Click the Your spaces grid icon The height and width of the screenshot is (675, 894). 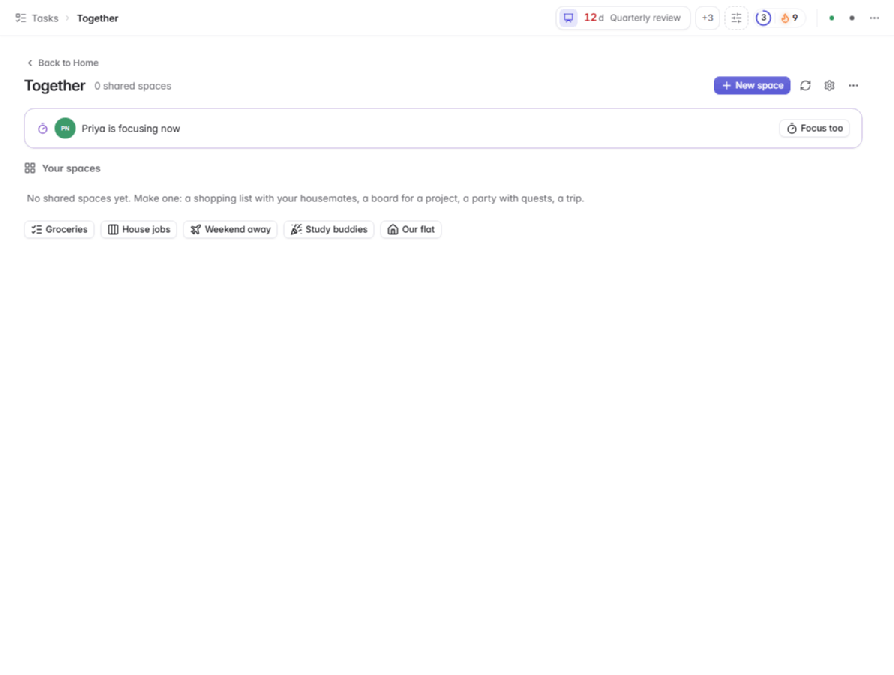(x=30, y=168)
